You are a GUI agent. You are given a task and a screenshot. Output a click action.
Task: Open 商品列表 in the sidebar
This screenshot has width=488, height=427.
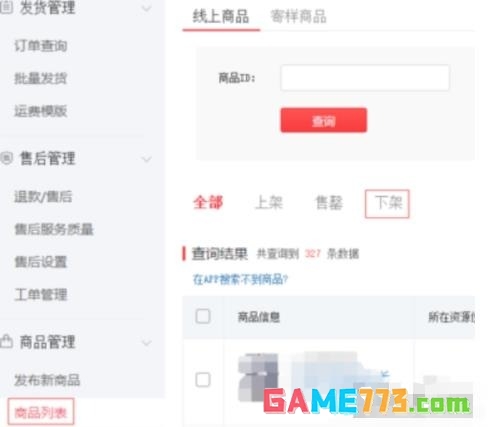click(x=41, y=412)
